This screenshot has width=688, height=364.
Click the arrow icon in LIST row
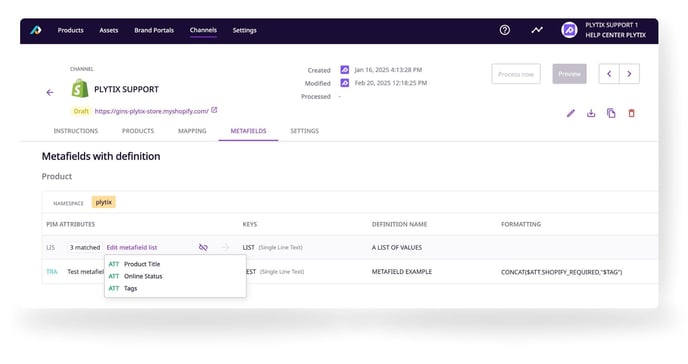tap(226, 247)
